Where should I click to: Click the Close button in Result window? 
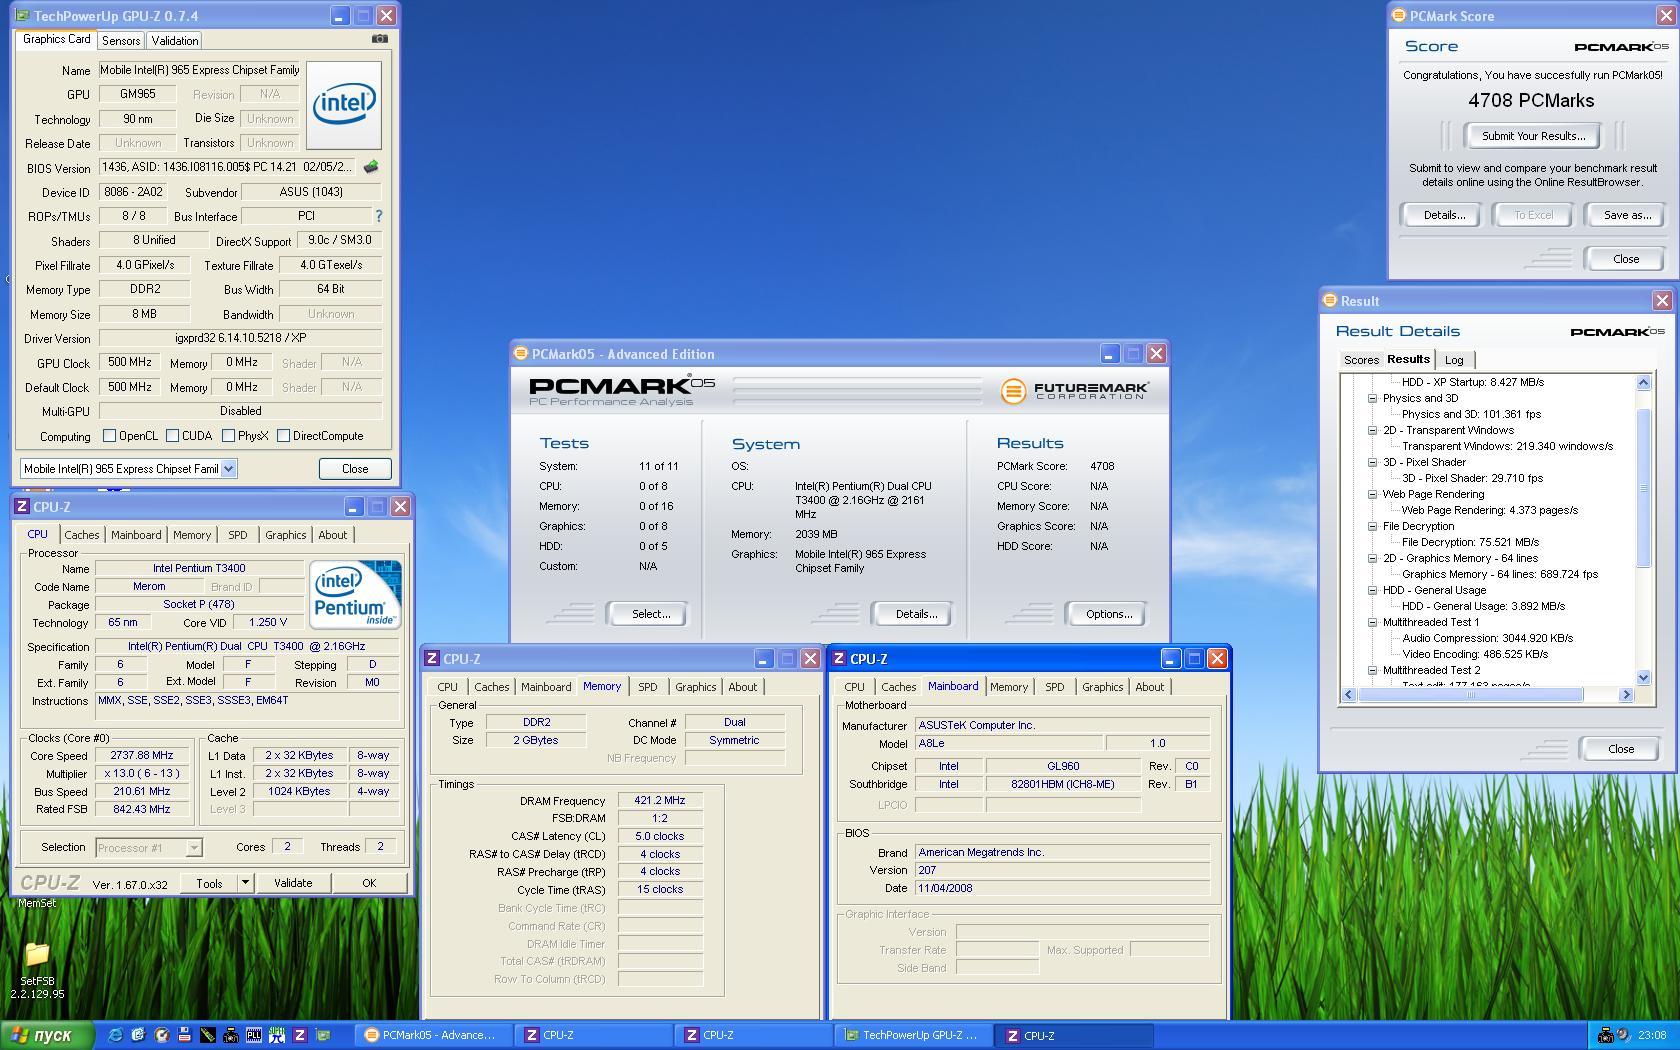(x=1620, y=749)
